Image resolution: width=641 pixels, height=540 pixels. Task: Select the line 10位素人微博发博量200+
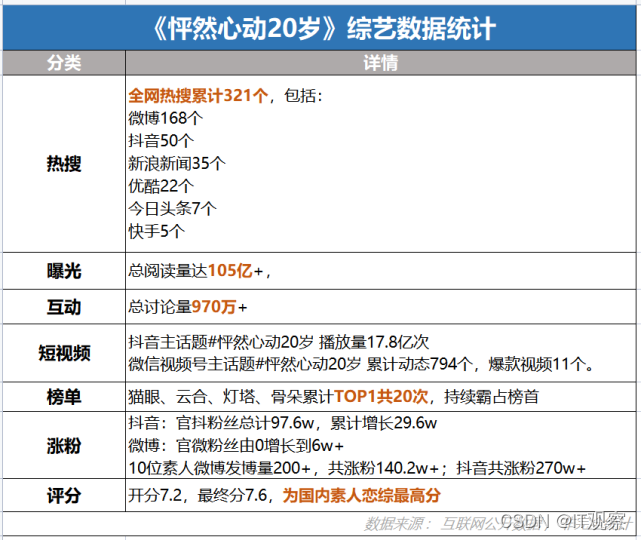(357, 468)
